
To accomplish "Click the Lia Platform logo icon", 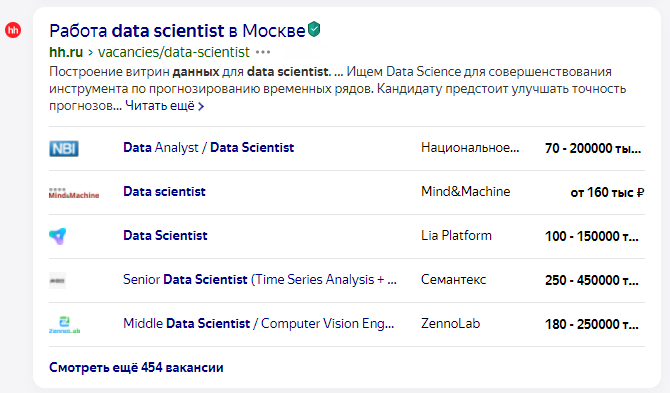I will [58, 236].
